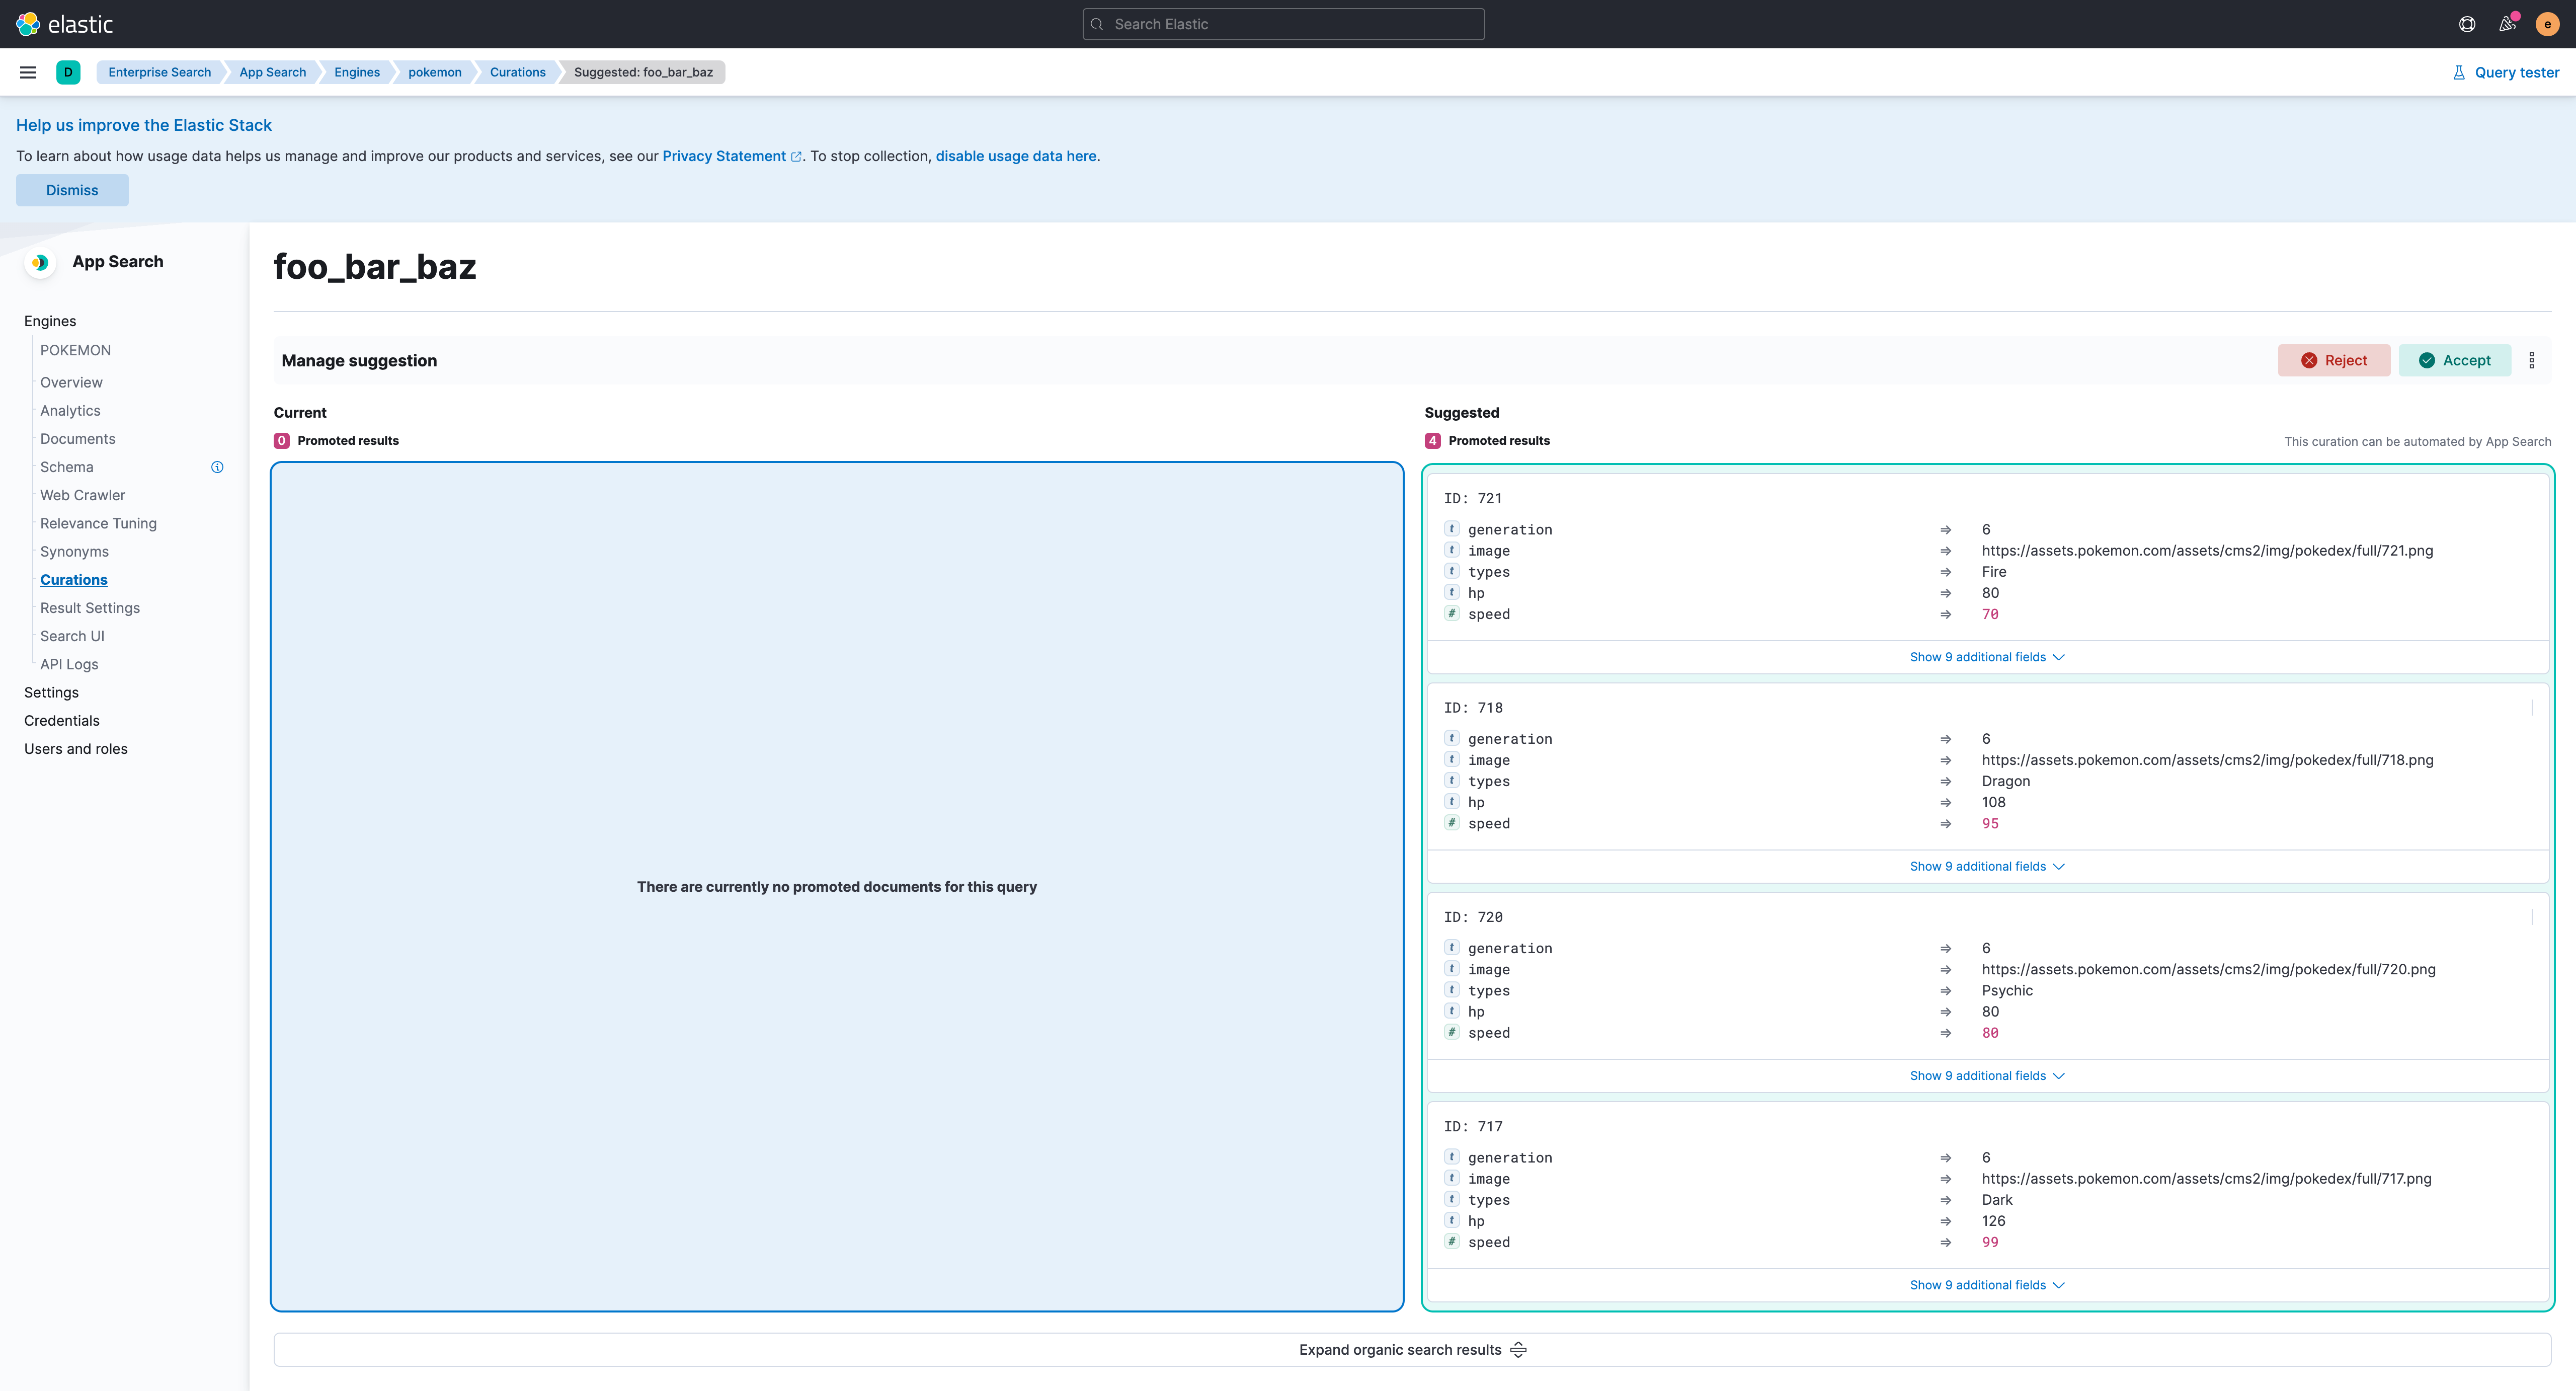
Task: Open the Query tester
Action: 2506,72
